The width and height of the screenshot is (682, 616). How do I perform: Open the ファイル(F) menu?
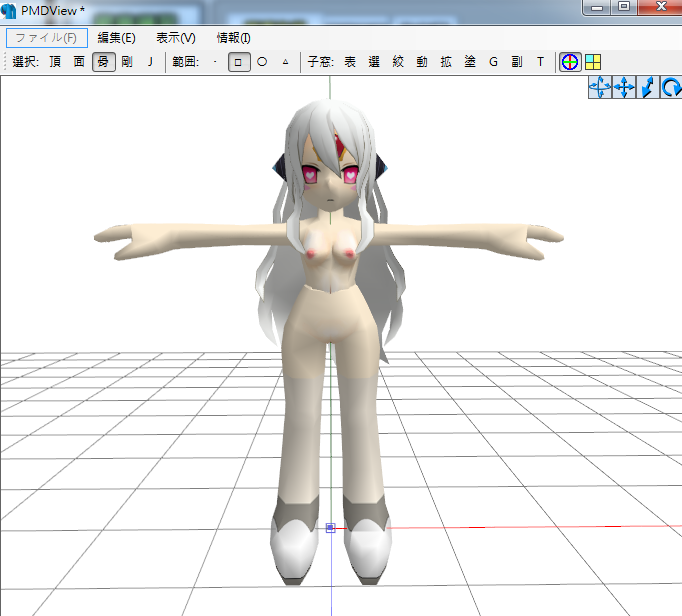47,38
